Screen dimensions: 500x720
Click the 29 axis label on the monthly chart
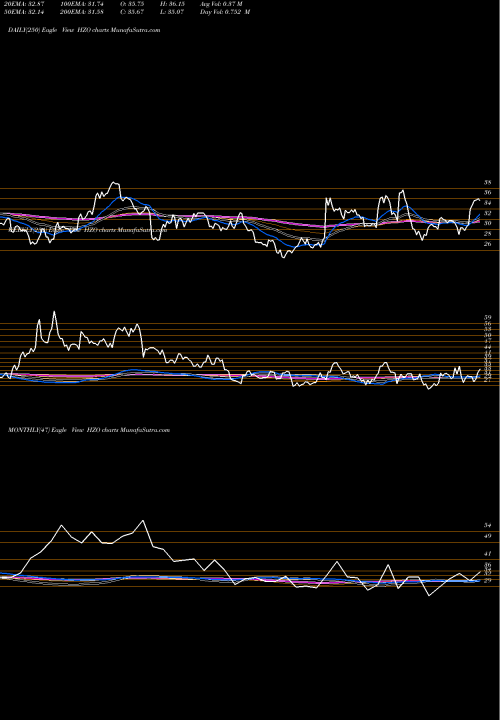click(488, 581)
